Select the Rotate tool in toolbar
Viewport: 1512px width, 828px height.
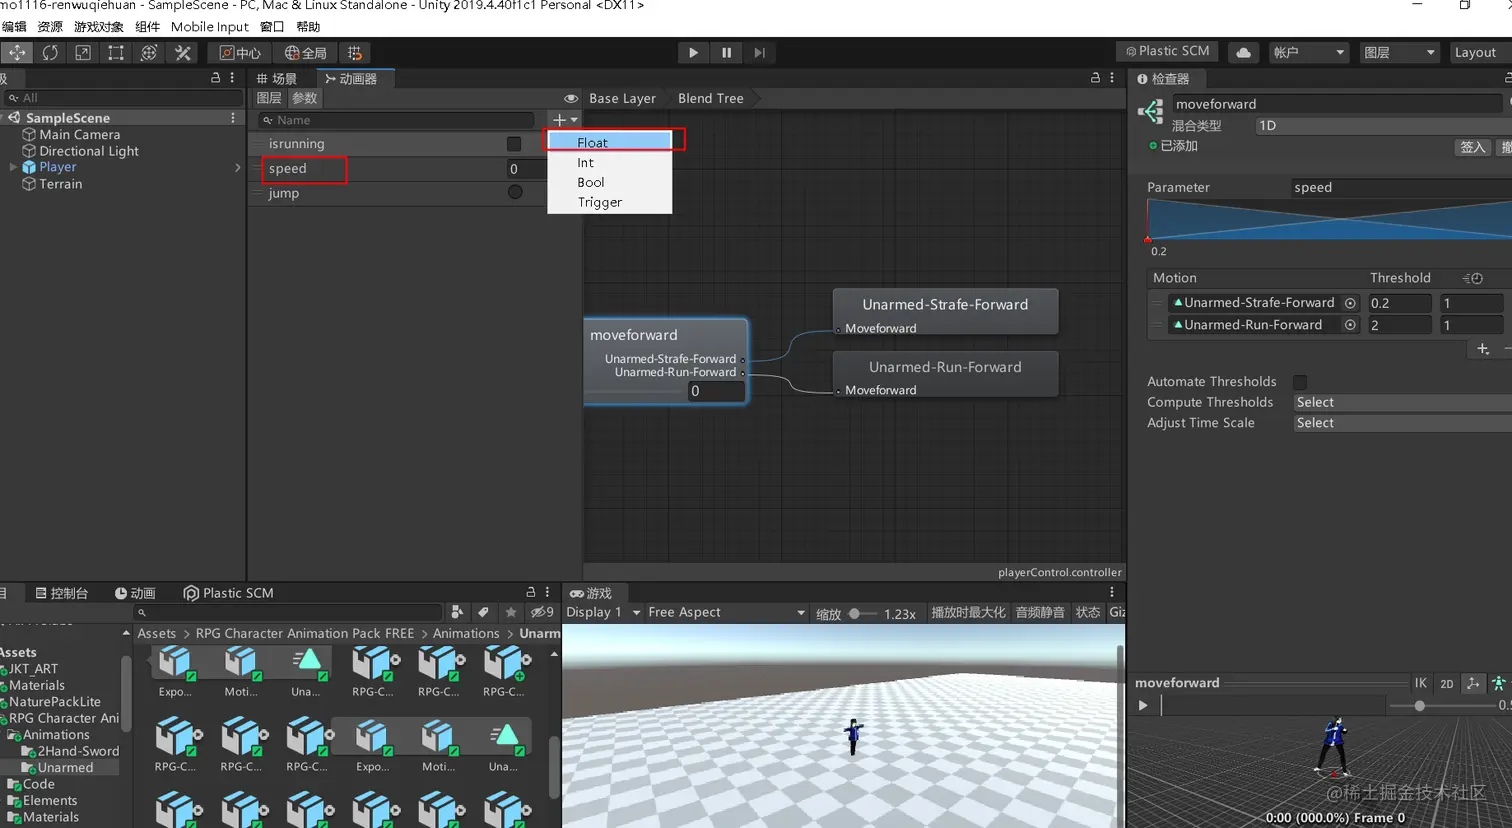point(50,53)
